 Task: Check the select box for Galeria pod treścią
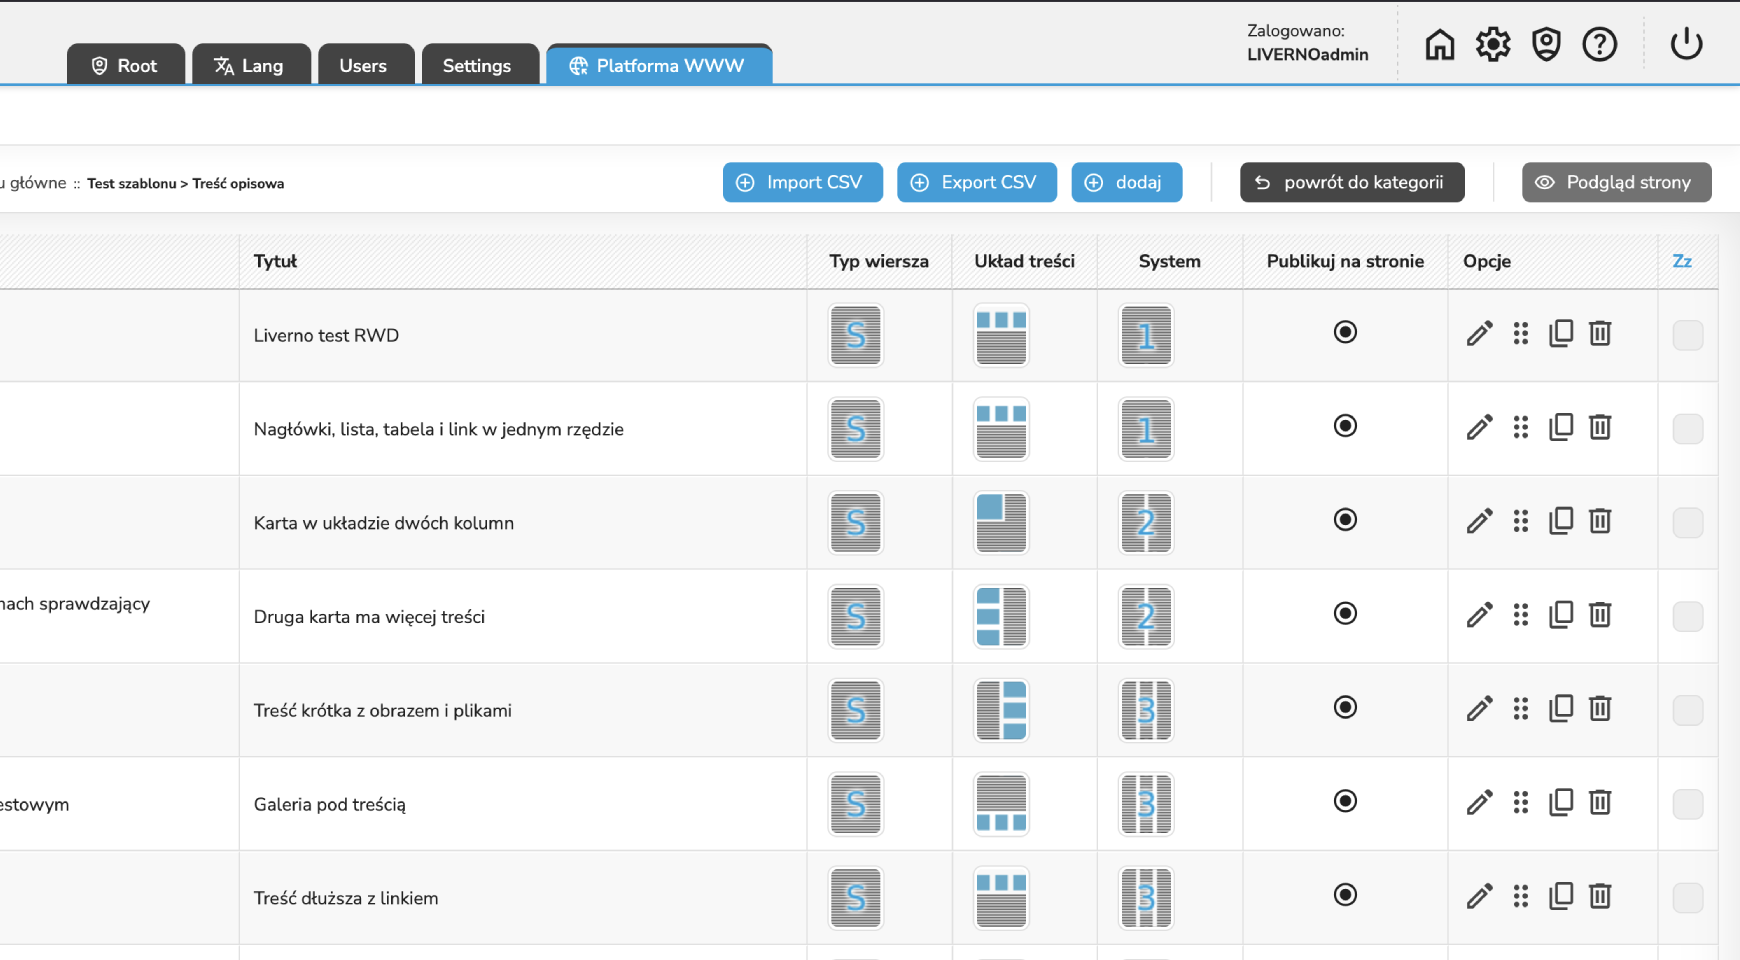[x=1688, y=804]
